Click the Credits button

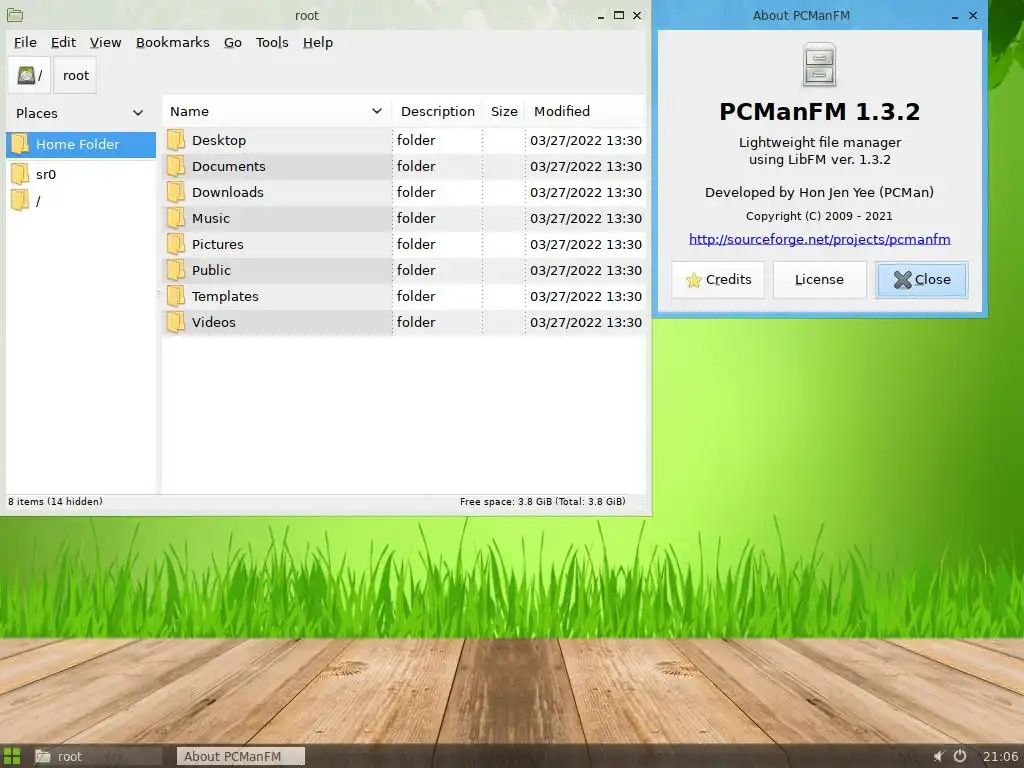pyautogui.click(x=718, y=280)
